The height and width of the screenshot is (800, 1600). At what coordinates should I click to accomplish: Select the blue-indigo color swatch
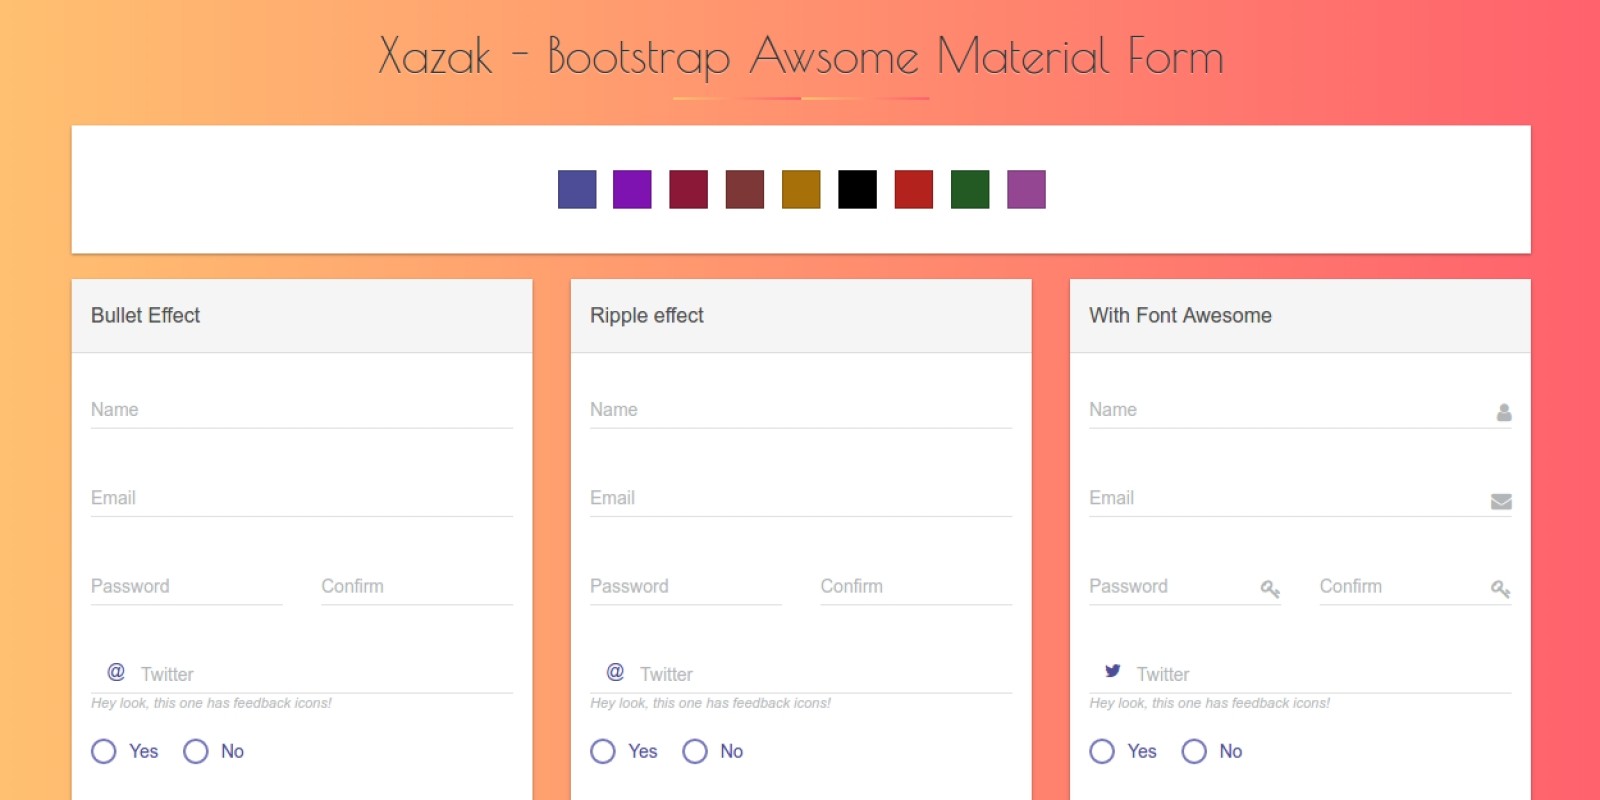(577, 189)
